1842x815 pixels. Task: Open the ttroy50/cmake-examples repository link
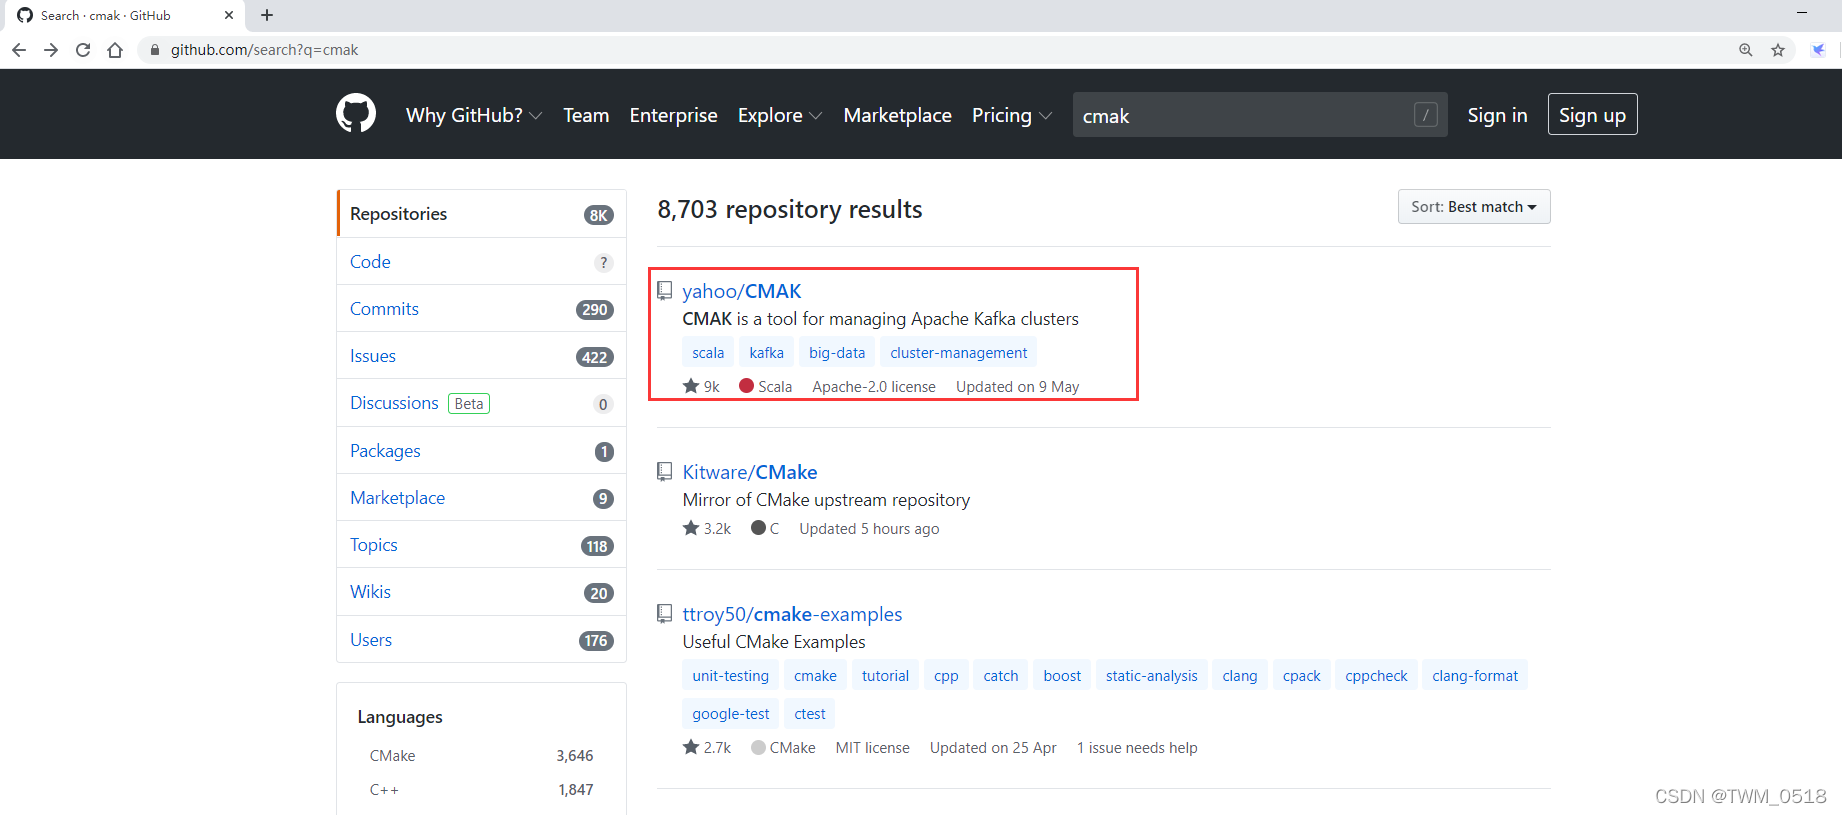(x=792, y=614)
